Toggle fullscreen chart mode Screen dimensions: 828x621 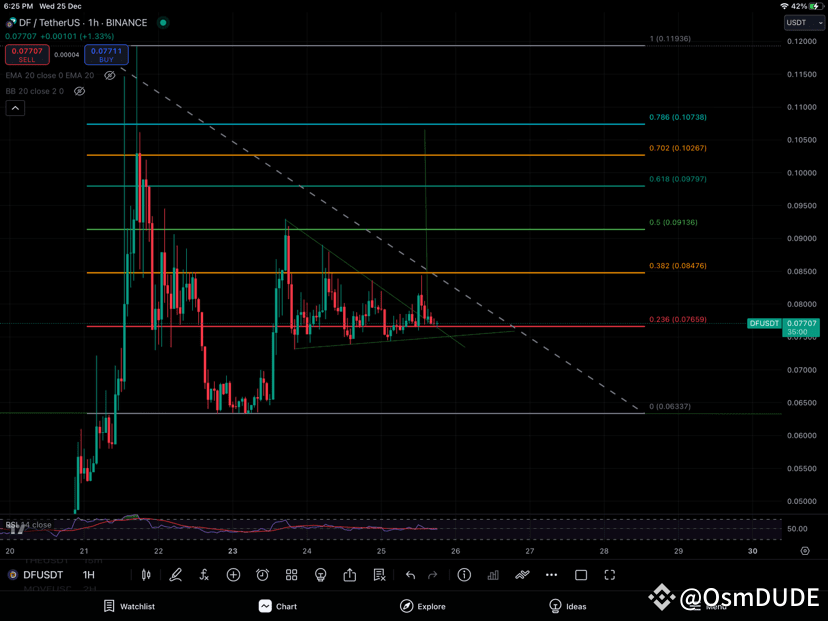pos(608,575)
